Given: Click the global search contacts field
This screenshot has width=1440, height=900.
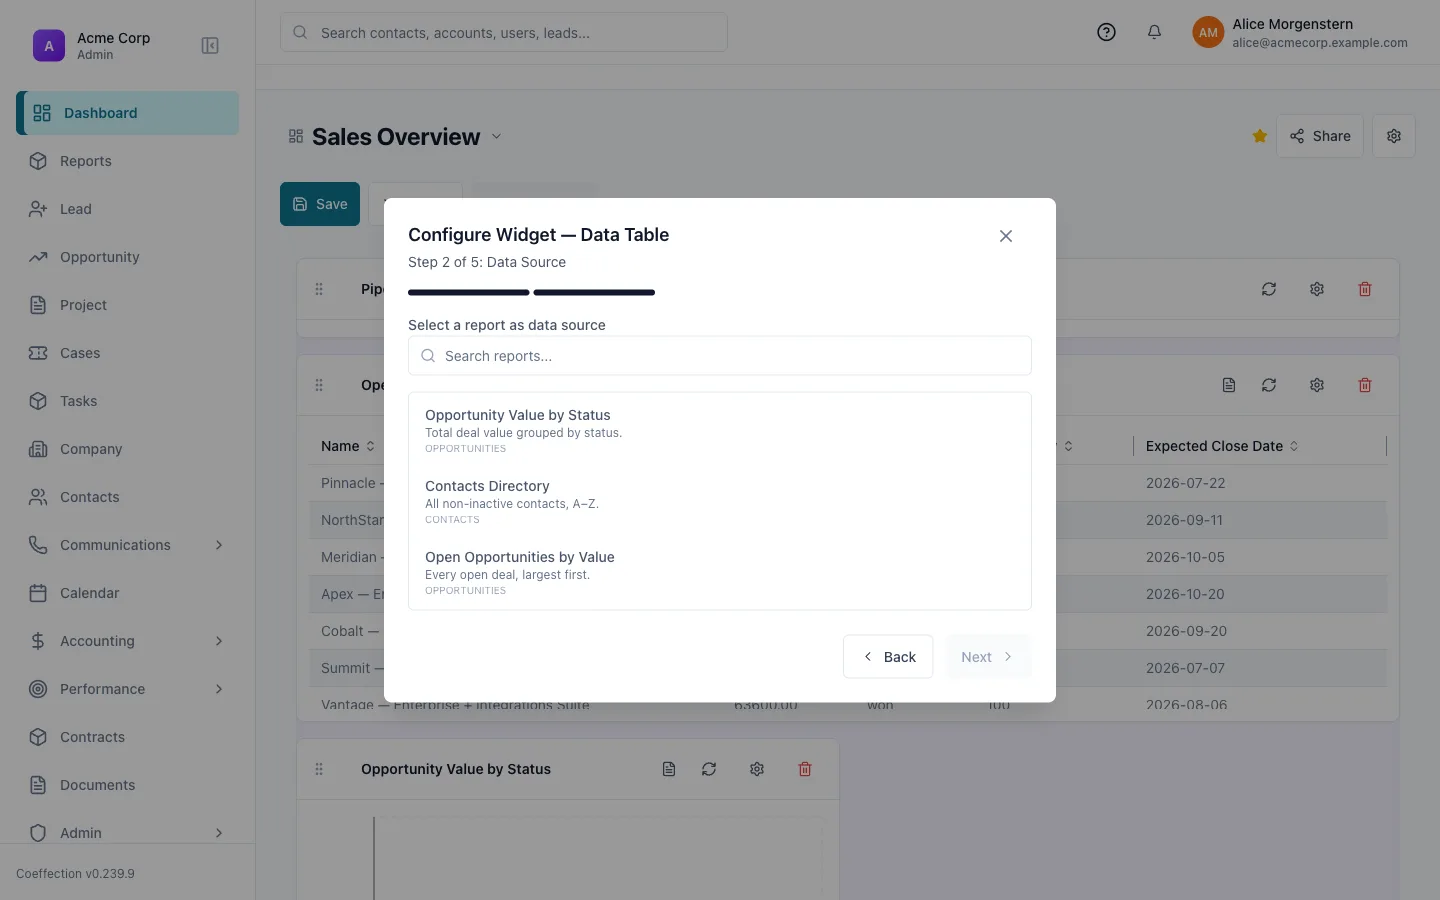Looking at the screenshot, I should (504, 32).
